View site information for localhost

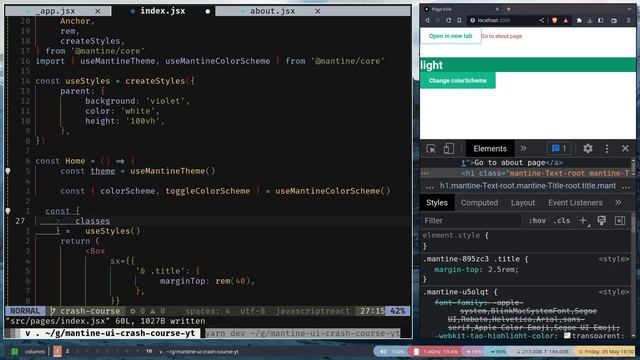(472, 20)
